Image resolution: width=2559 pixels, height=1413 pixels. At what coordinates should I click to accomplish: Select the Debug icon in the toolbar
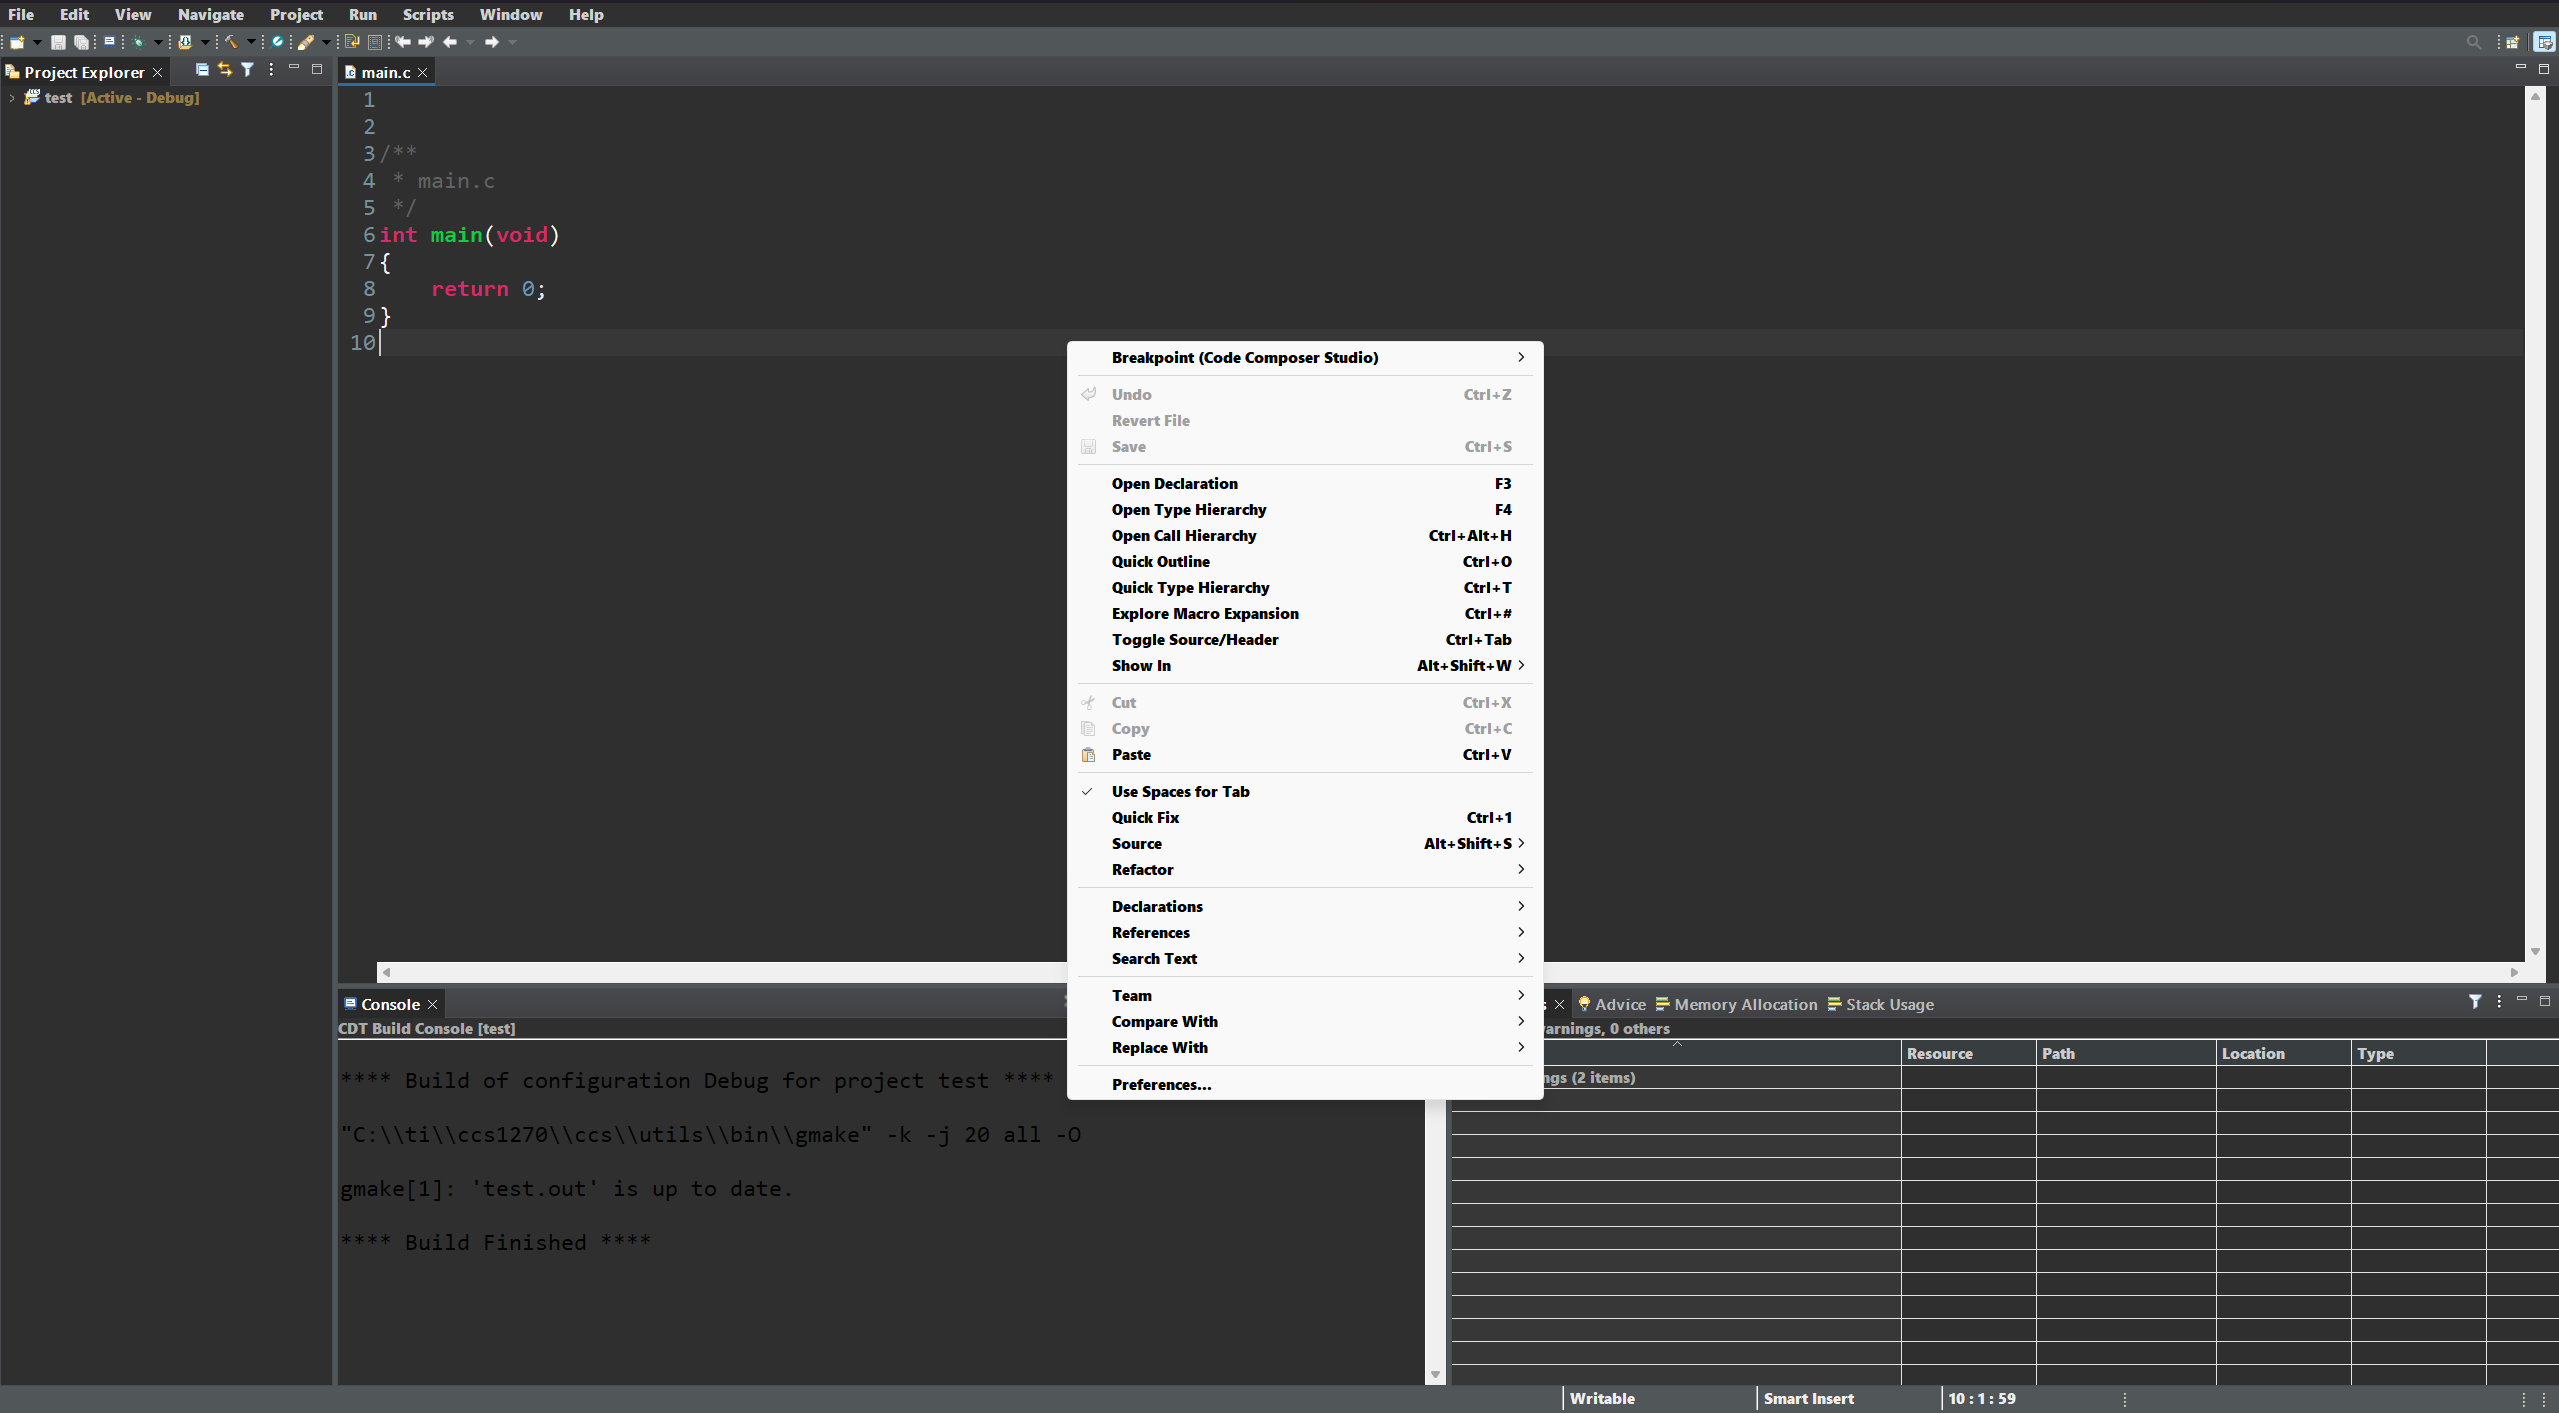pos(140,42)
